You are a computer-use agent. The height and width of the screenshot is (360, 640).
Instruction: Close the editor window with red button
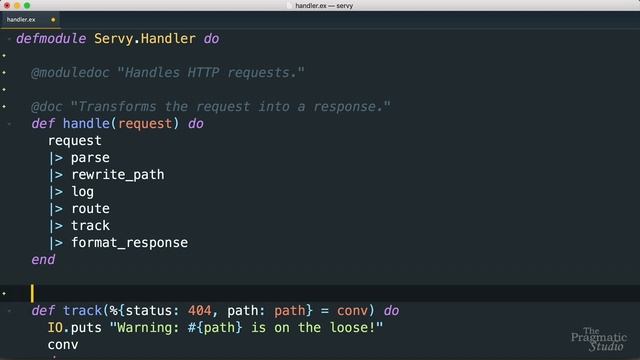(x=7, y=5)
